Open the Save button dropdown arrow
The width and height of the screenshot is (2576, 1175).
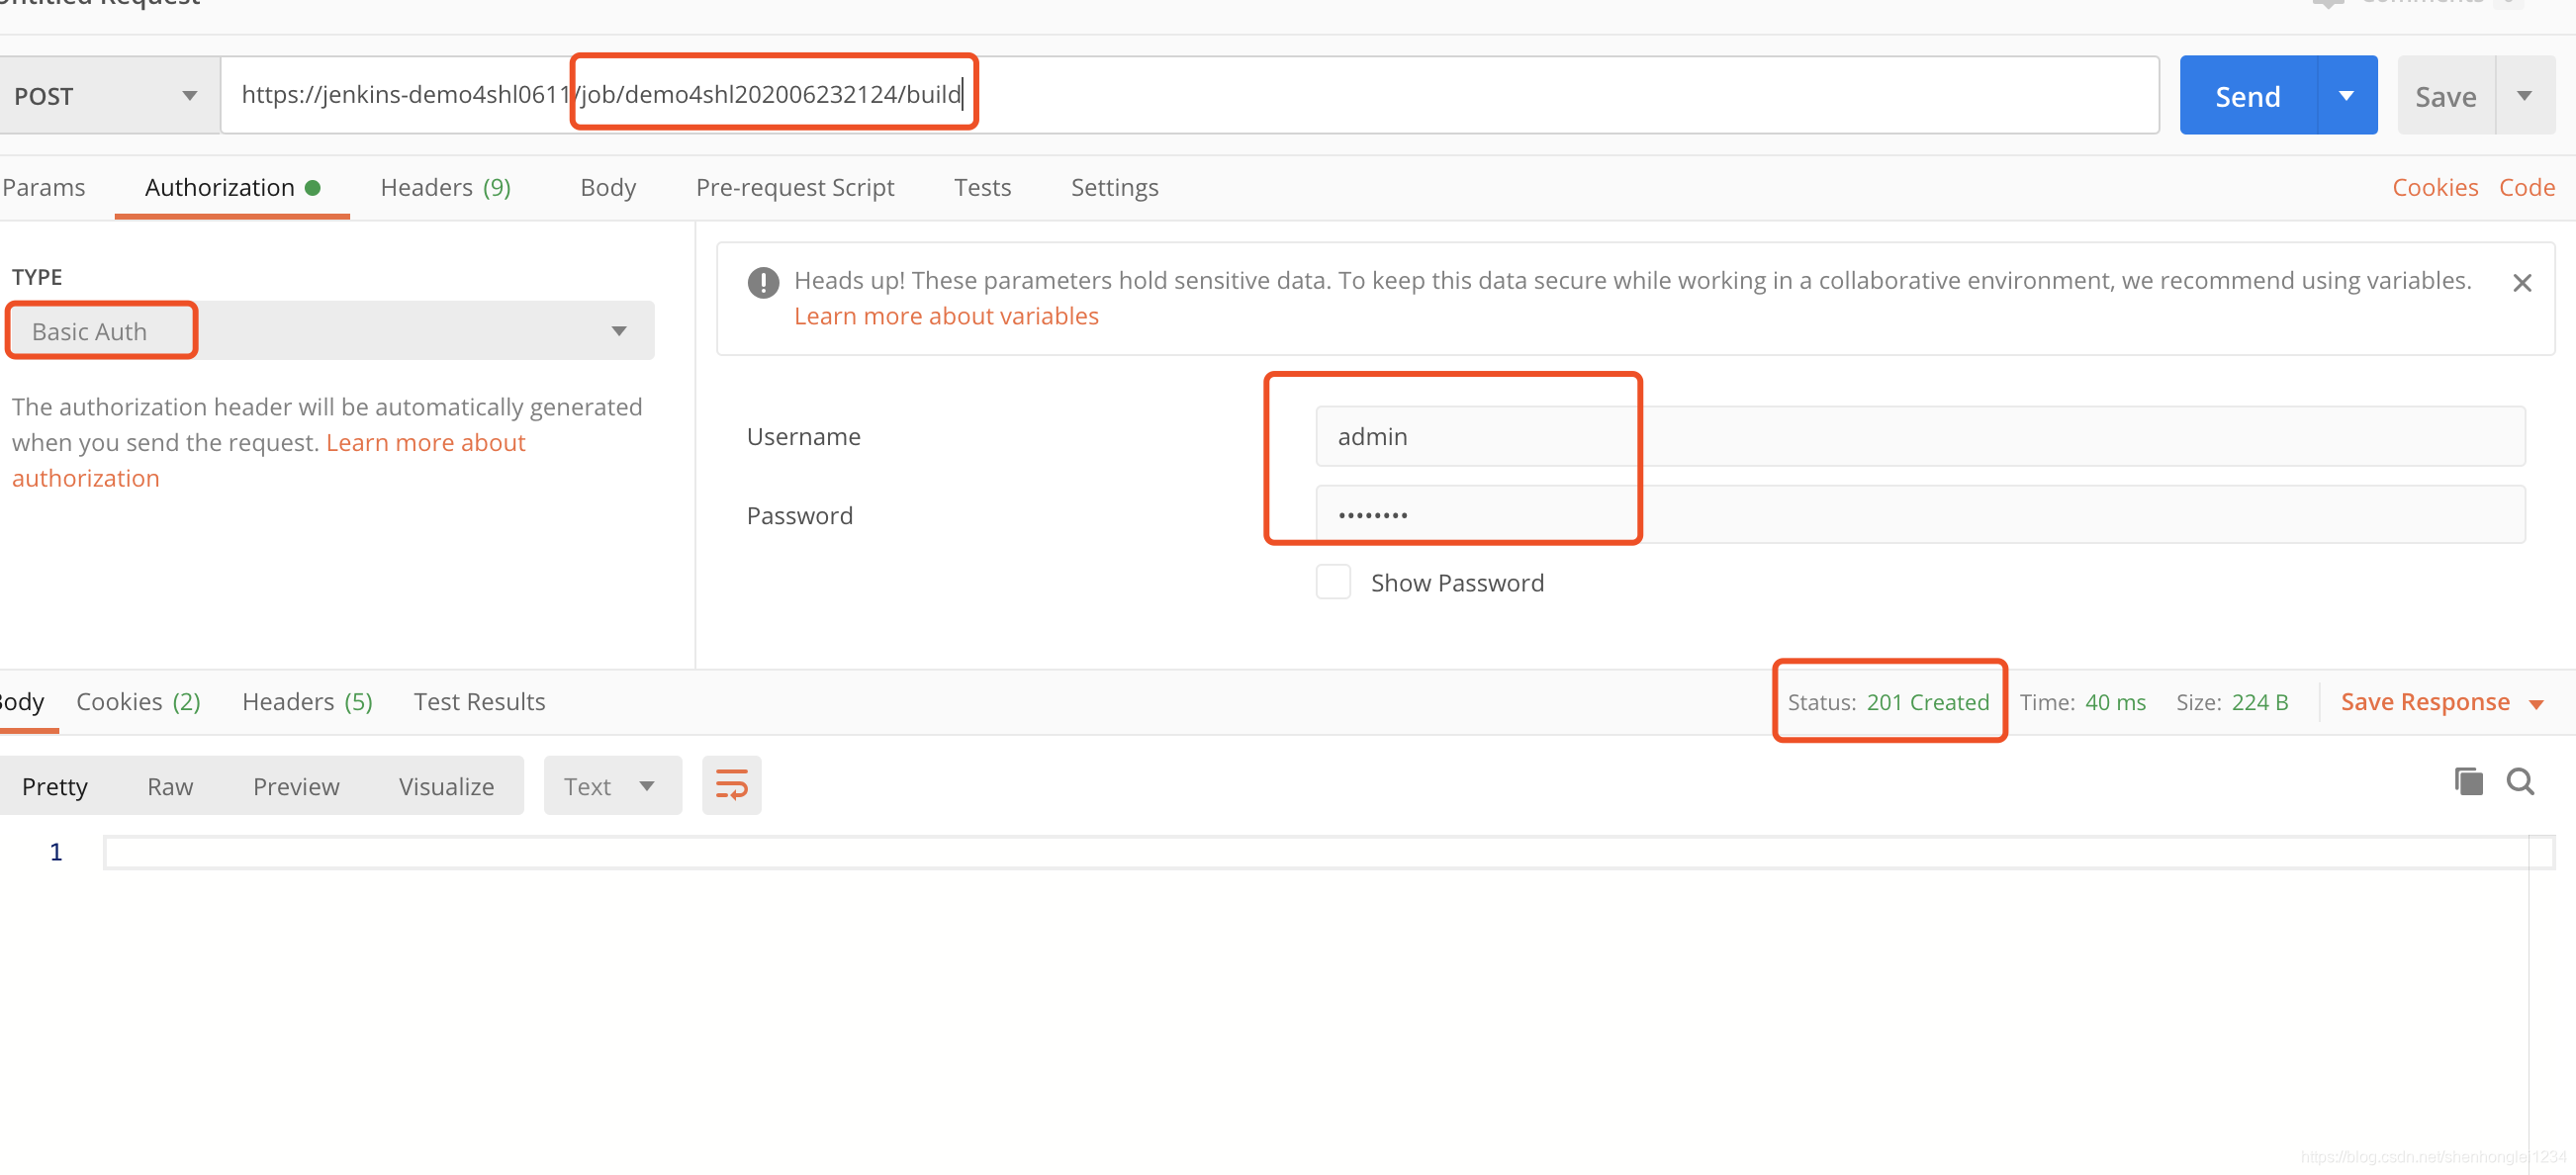click(2524, 96)
